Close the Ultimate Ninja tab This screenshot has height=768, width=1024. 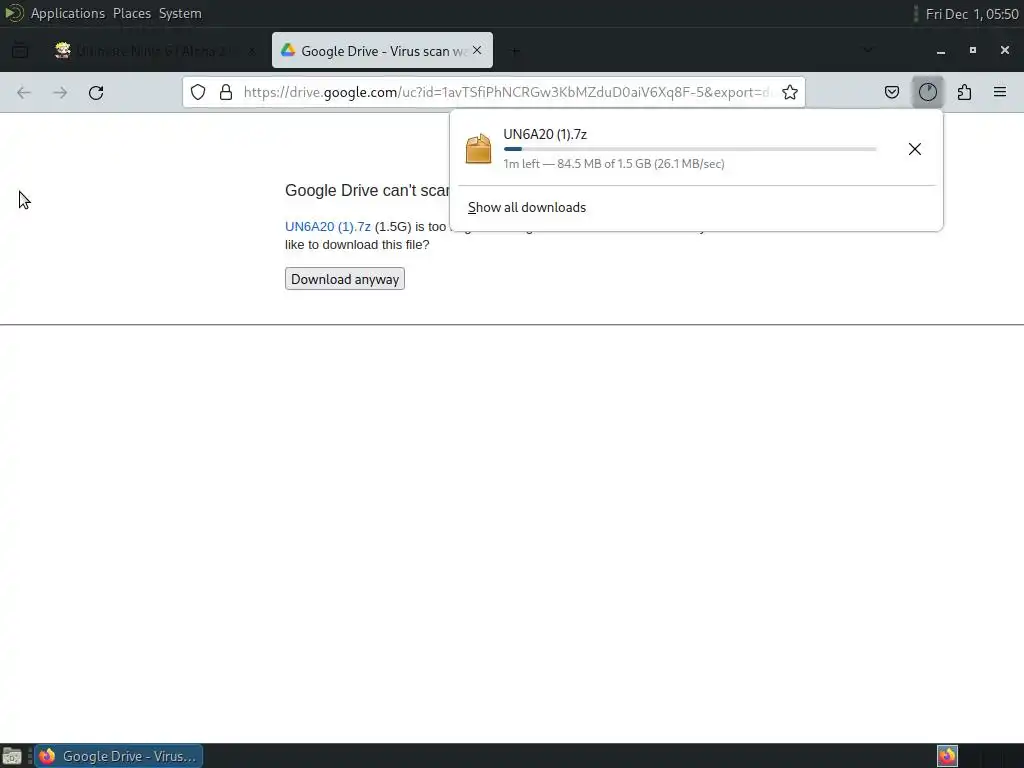252,51
